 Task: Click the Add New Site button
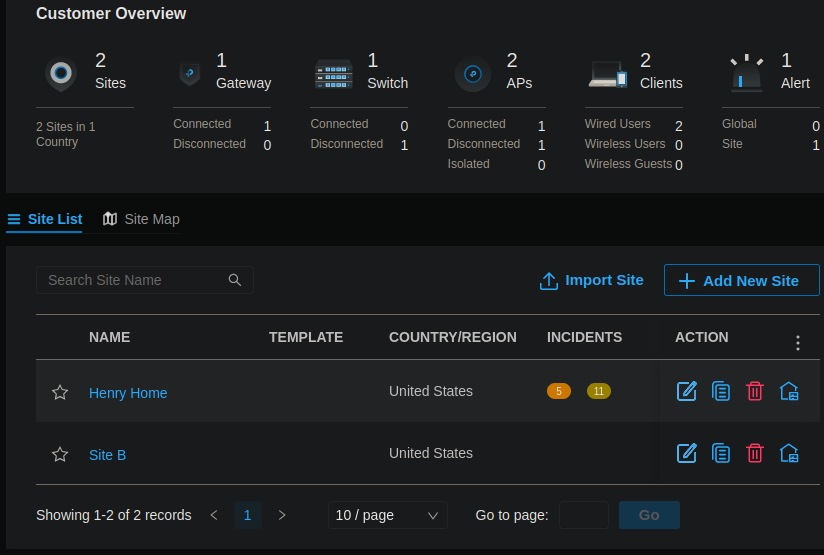741,280
